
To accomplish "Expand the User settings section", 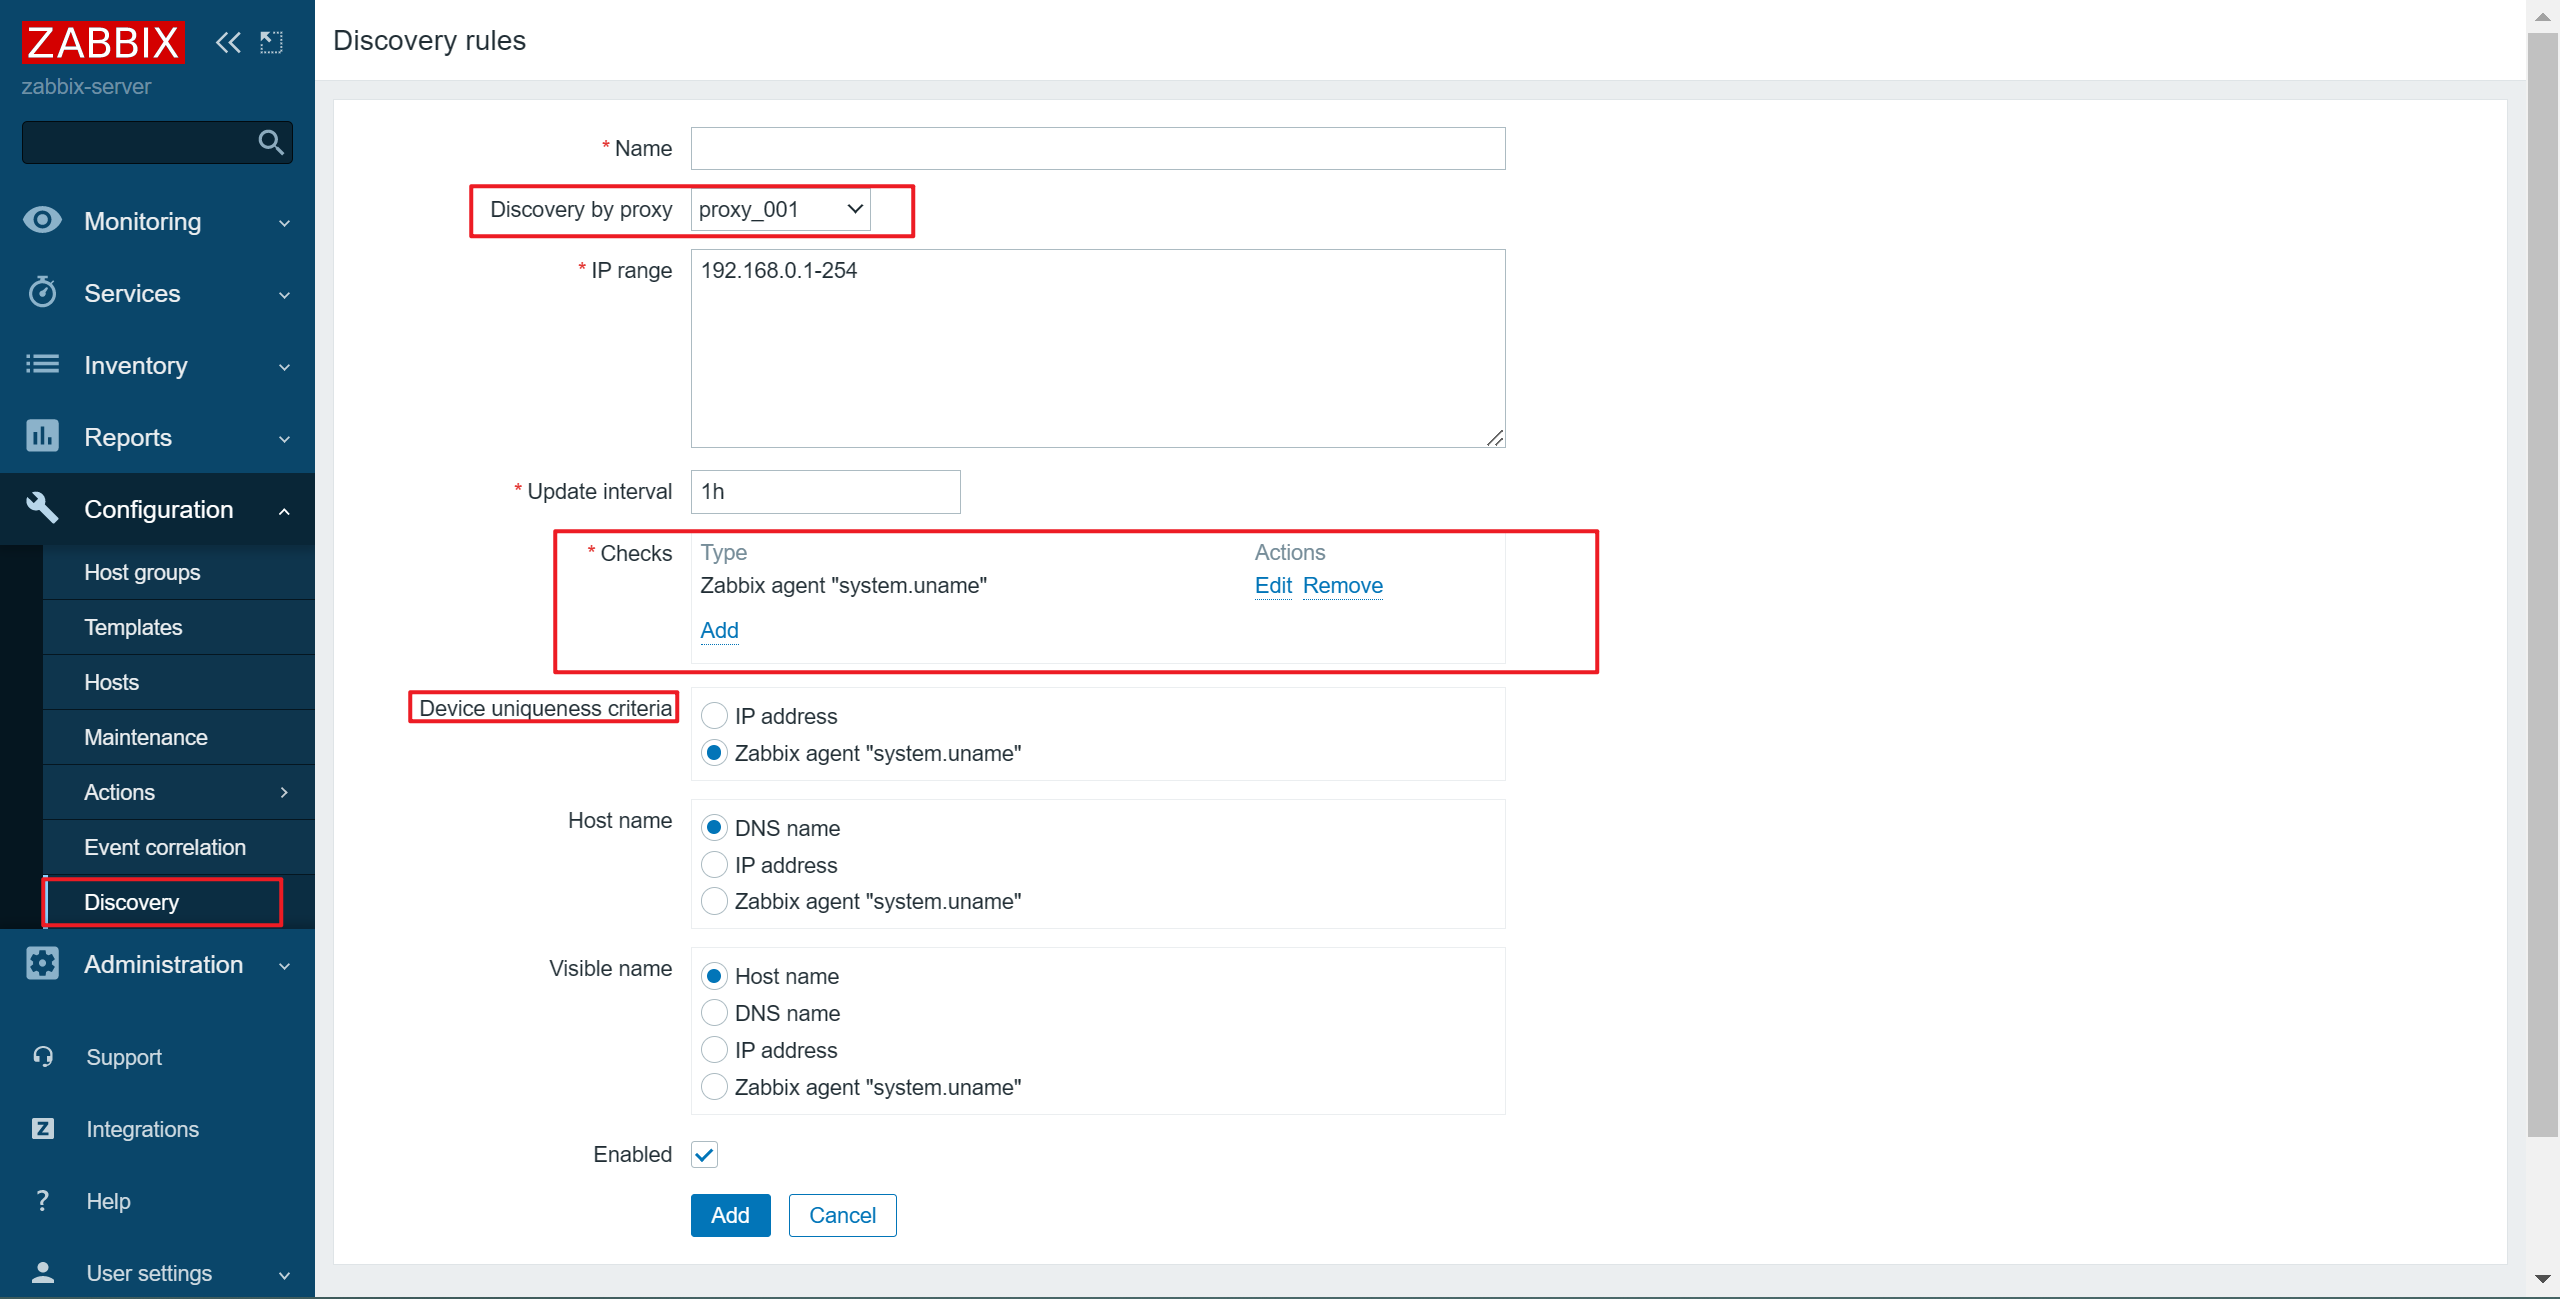I will pos(157,1273).
